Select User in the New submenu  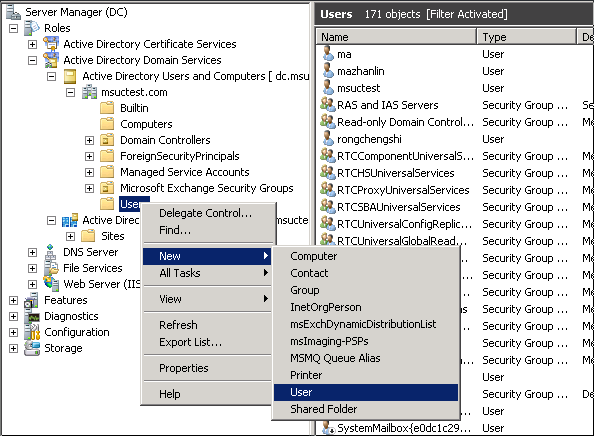366,392
